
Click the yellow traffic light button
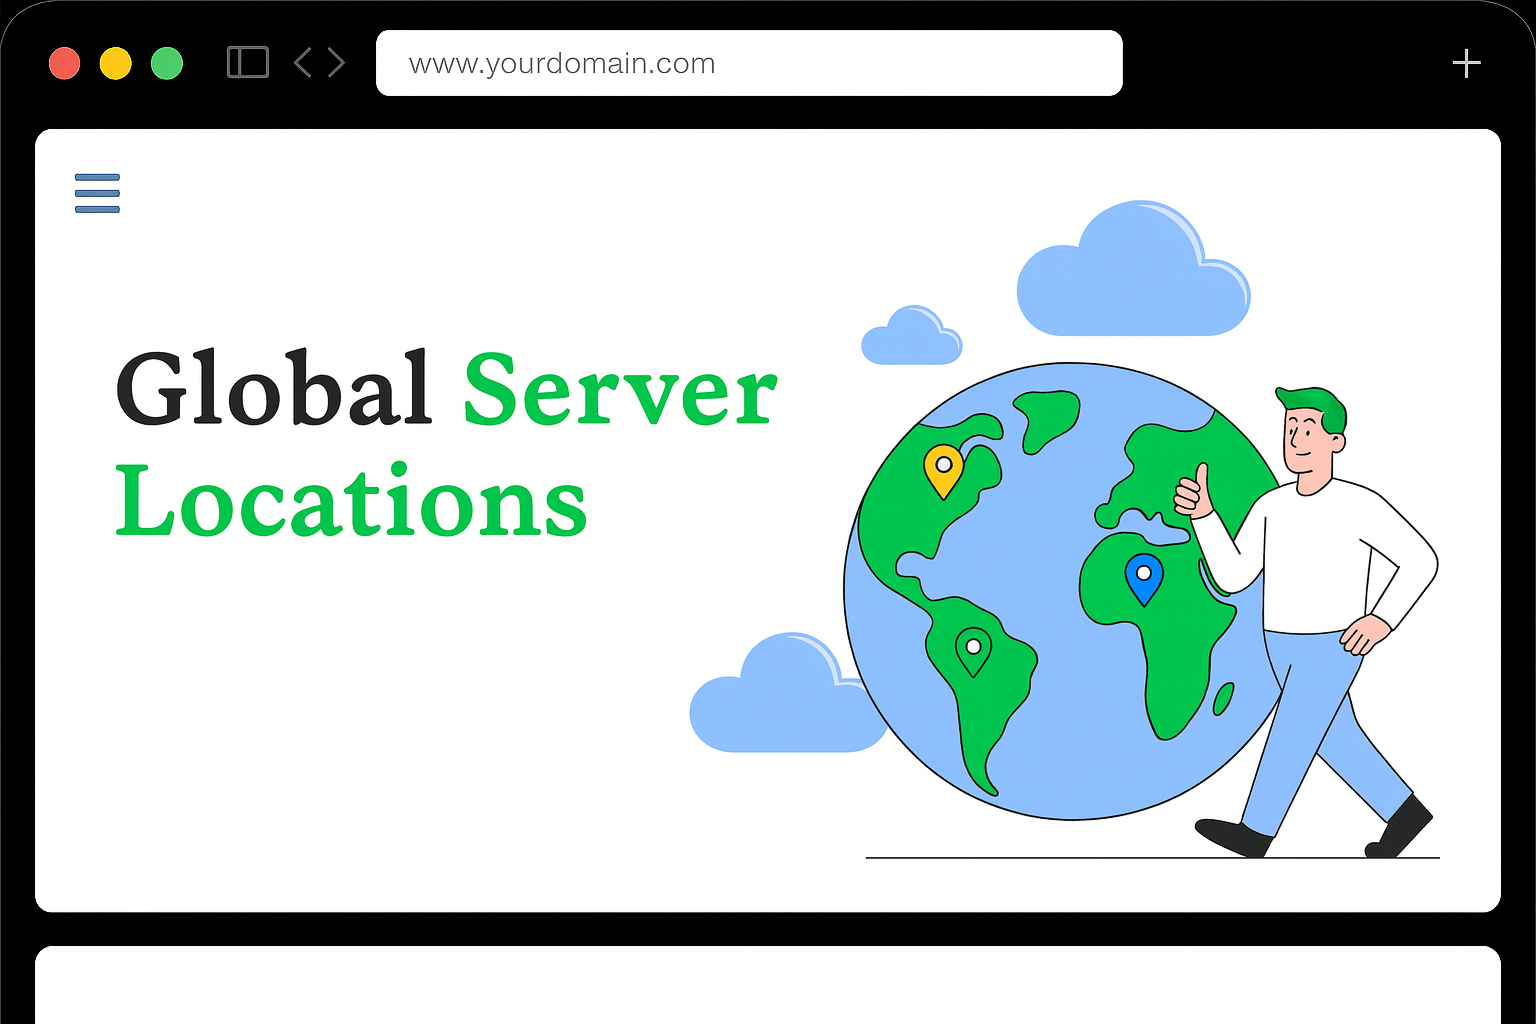[x=116, y=62]
